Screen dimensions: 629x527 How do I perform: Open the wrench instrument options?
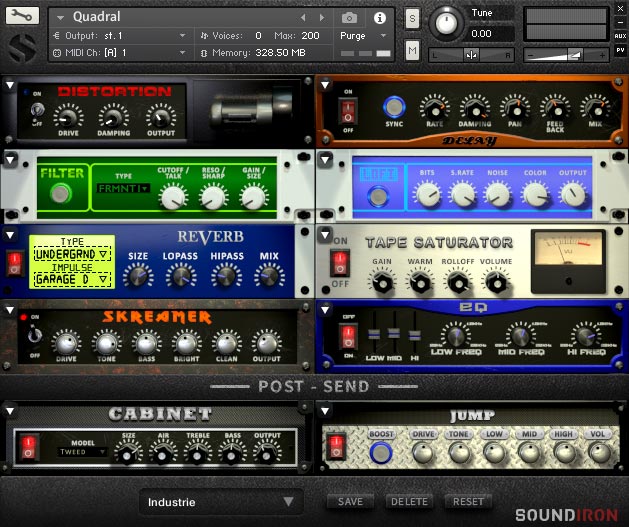(22, 16)
